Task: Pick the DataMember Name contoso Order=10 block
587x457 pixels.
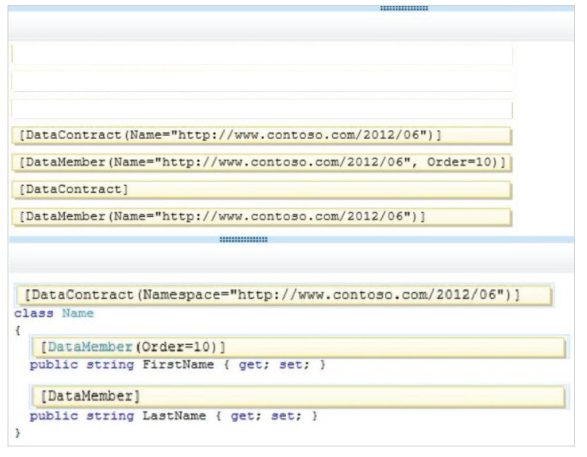Action: (261, 162)
